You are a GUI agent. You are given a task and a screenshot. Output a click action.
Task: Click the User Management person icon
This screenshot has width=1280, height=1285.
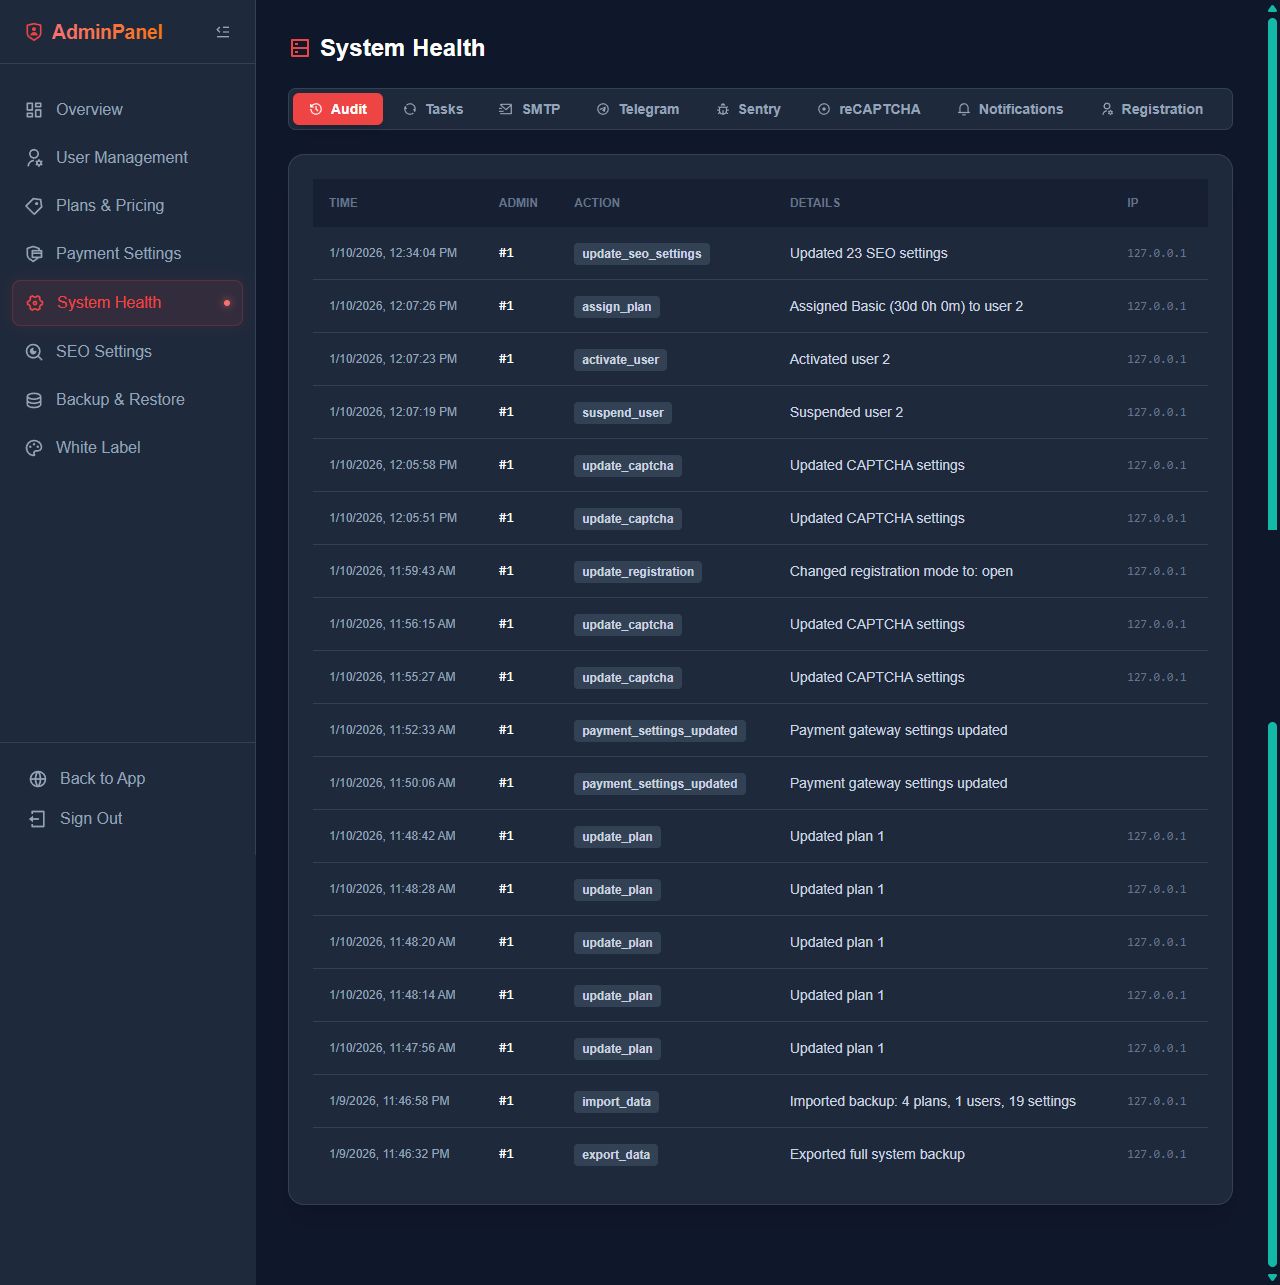click(34, 158)
